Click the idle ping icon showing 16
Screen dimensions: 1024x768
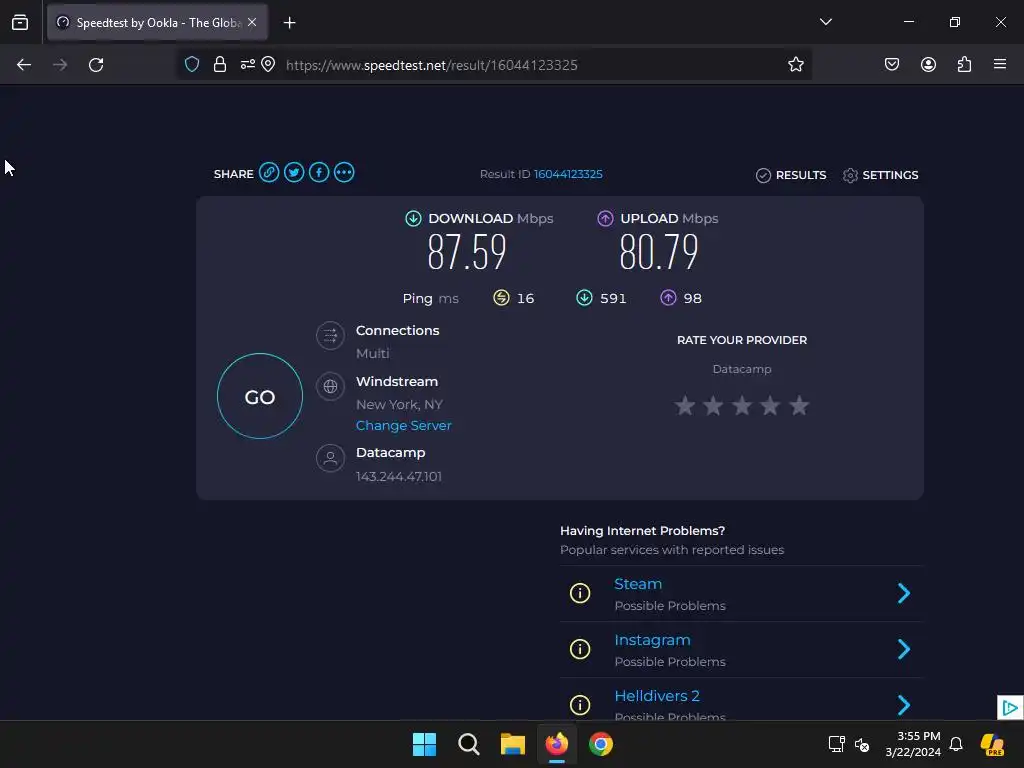pos(501,298)
